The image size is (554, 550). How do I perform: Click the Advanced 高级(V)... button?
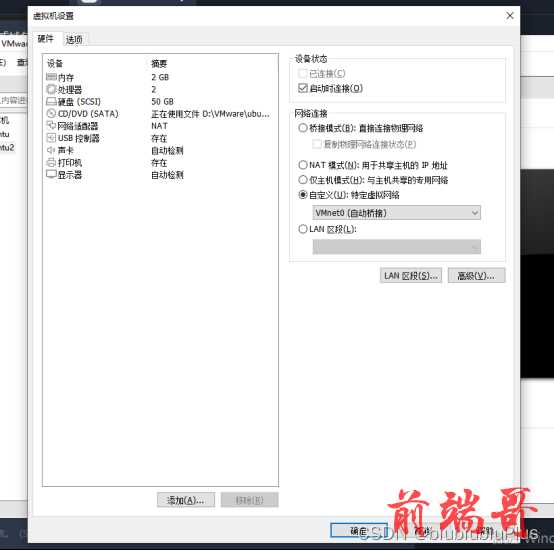[476, 276]
